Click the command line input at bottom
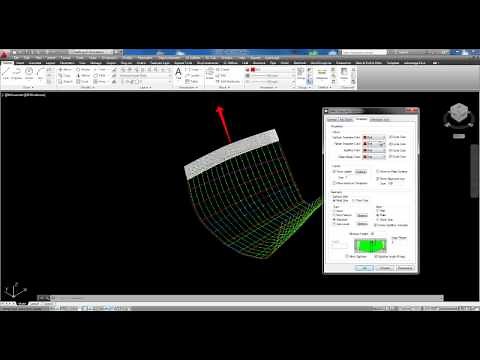 [x=247, y=298]
